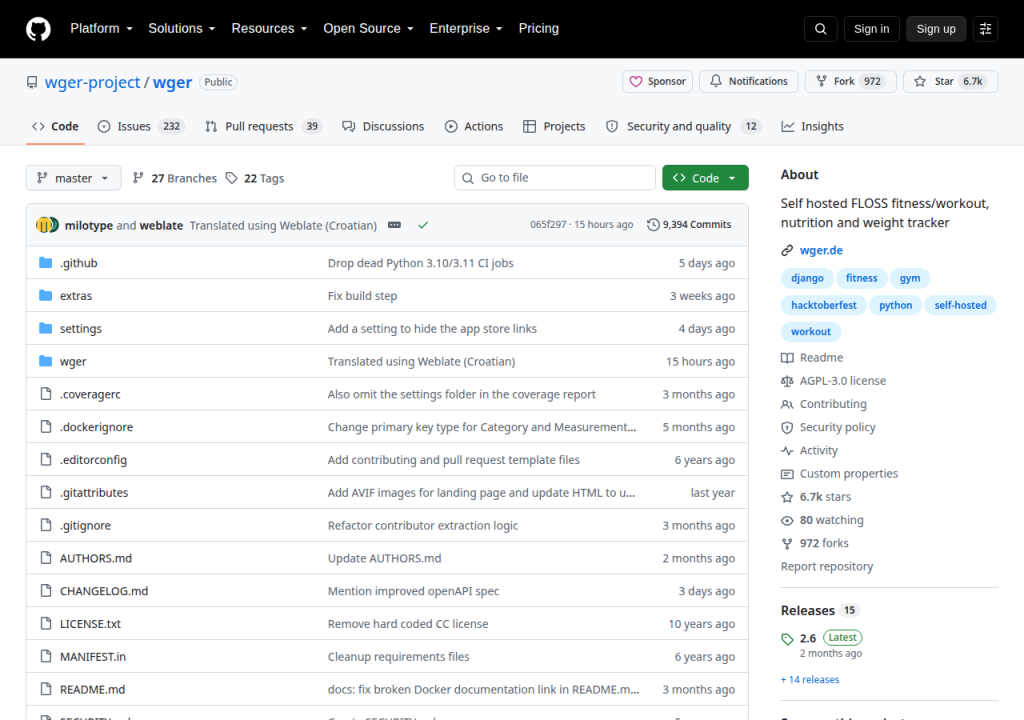Click the Readme book icon
Image resolution: width=1024 pixels, height=720 pixels.
click(x=787, y=358)
